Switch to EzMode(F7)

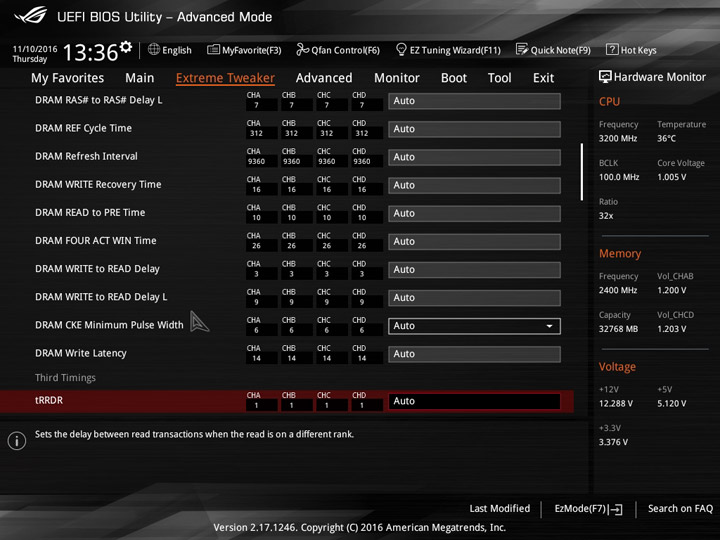(x=589, y=509)
